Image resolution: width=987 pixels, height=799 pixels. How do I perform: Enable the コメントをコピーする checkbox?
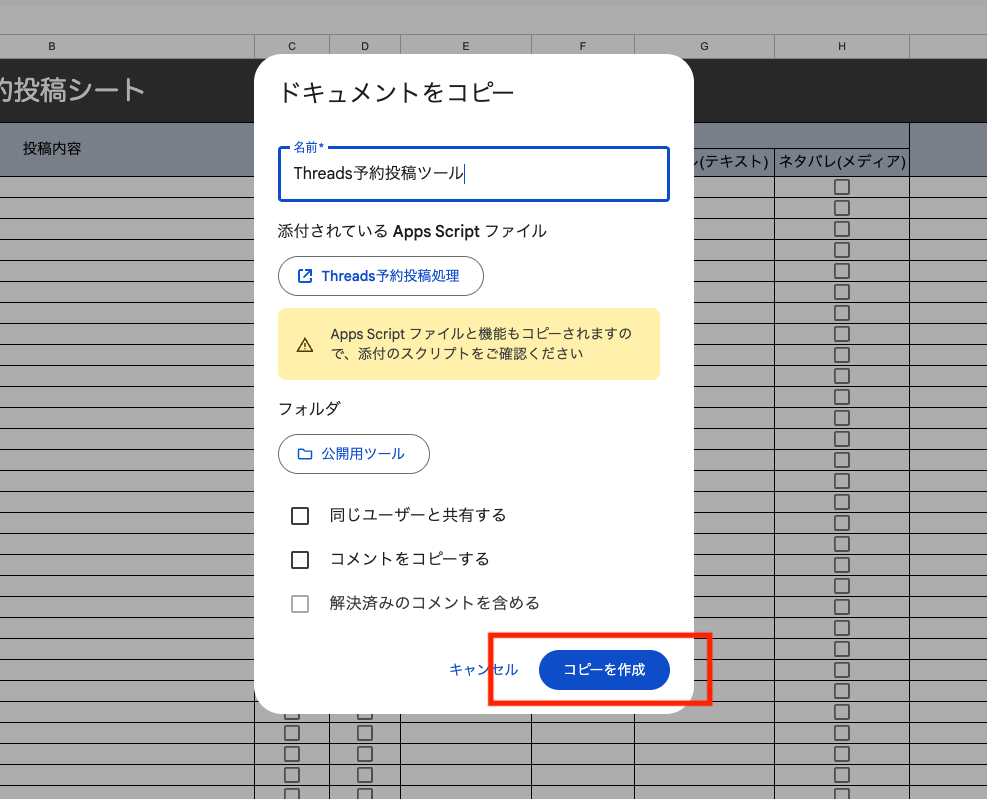tap(300, 560)
